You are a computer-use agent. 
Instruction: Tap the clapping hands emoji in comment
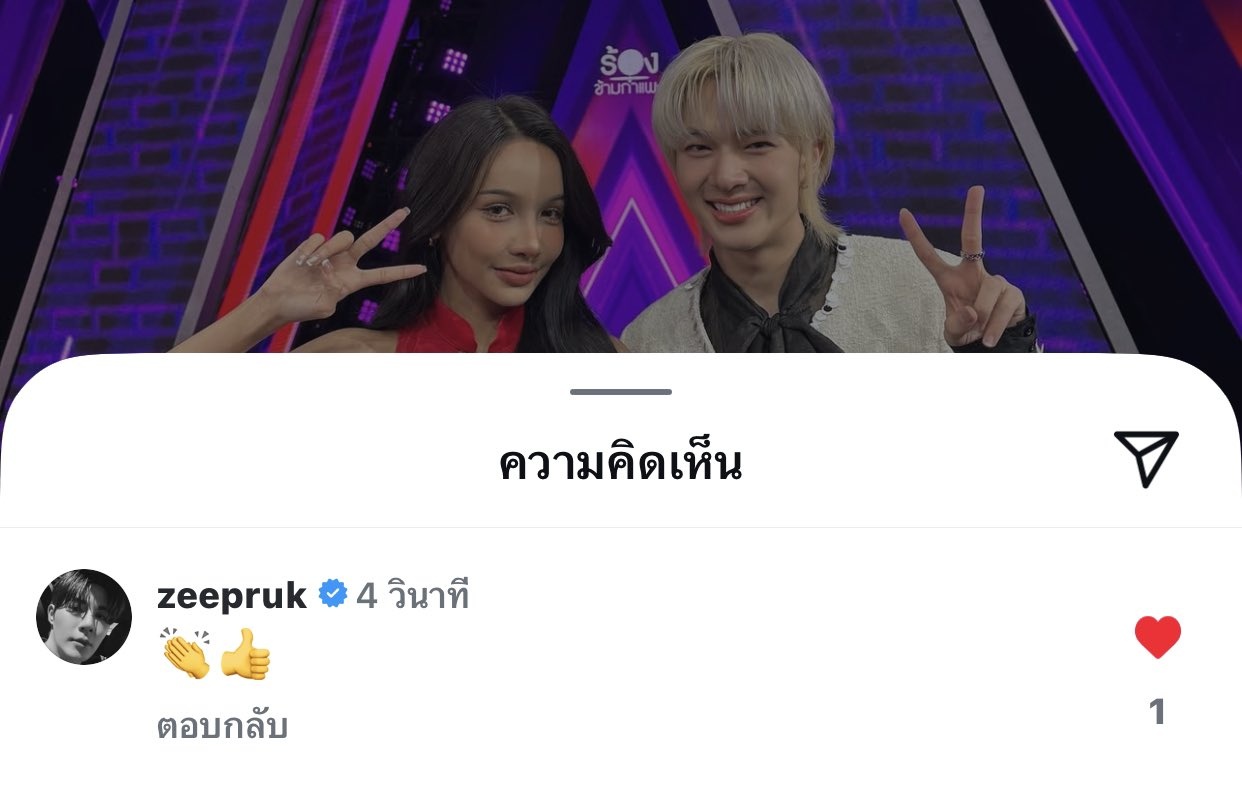[185, 655]
